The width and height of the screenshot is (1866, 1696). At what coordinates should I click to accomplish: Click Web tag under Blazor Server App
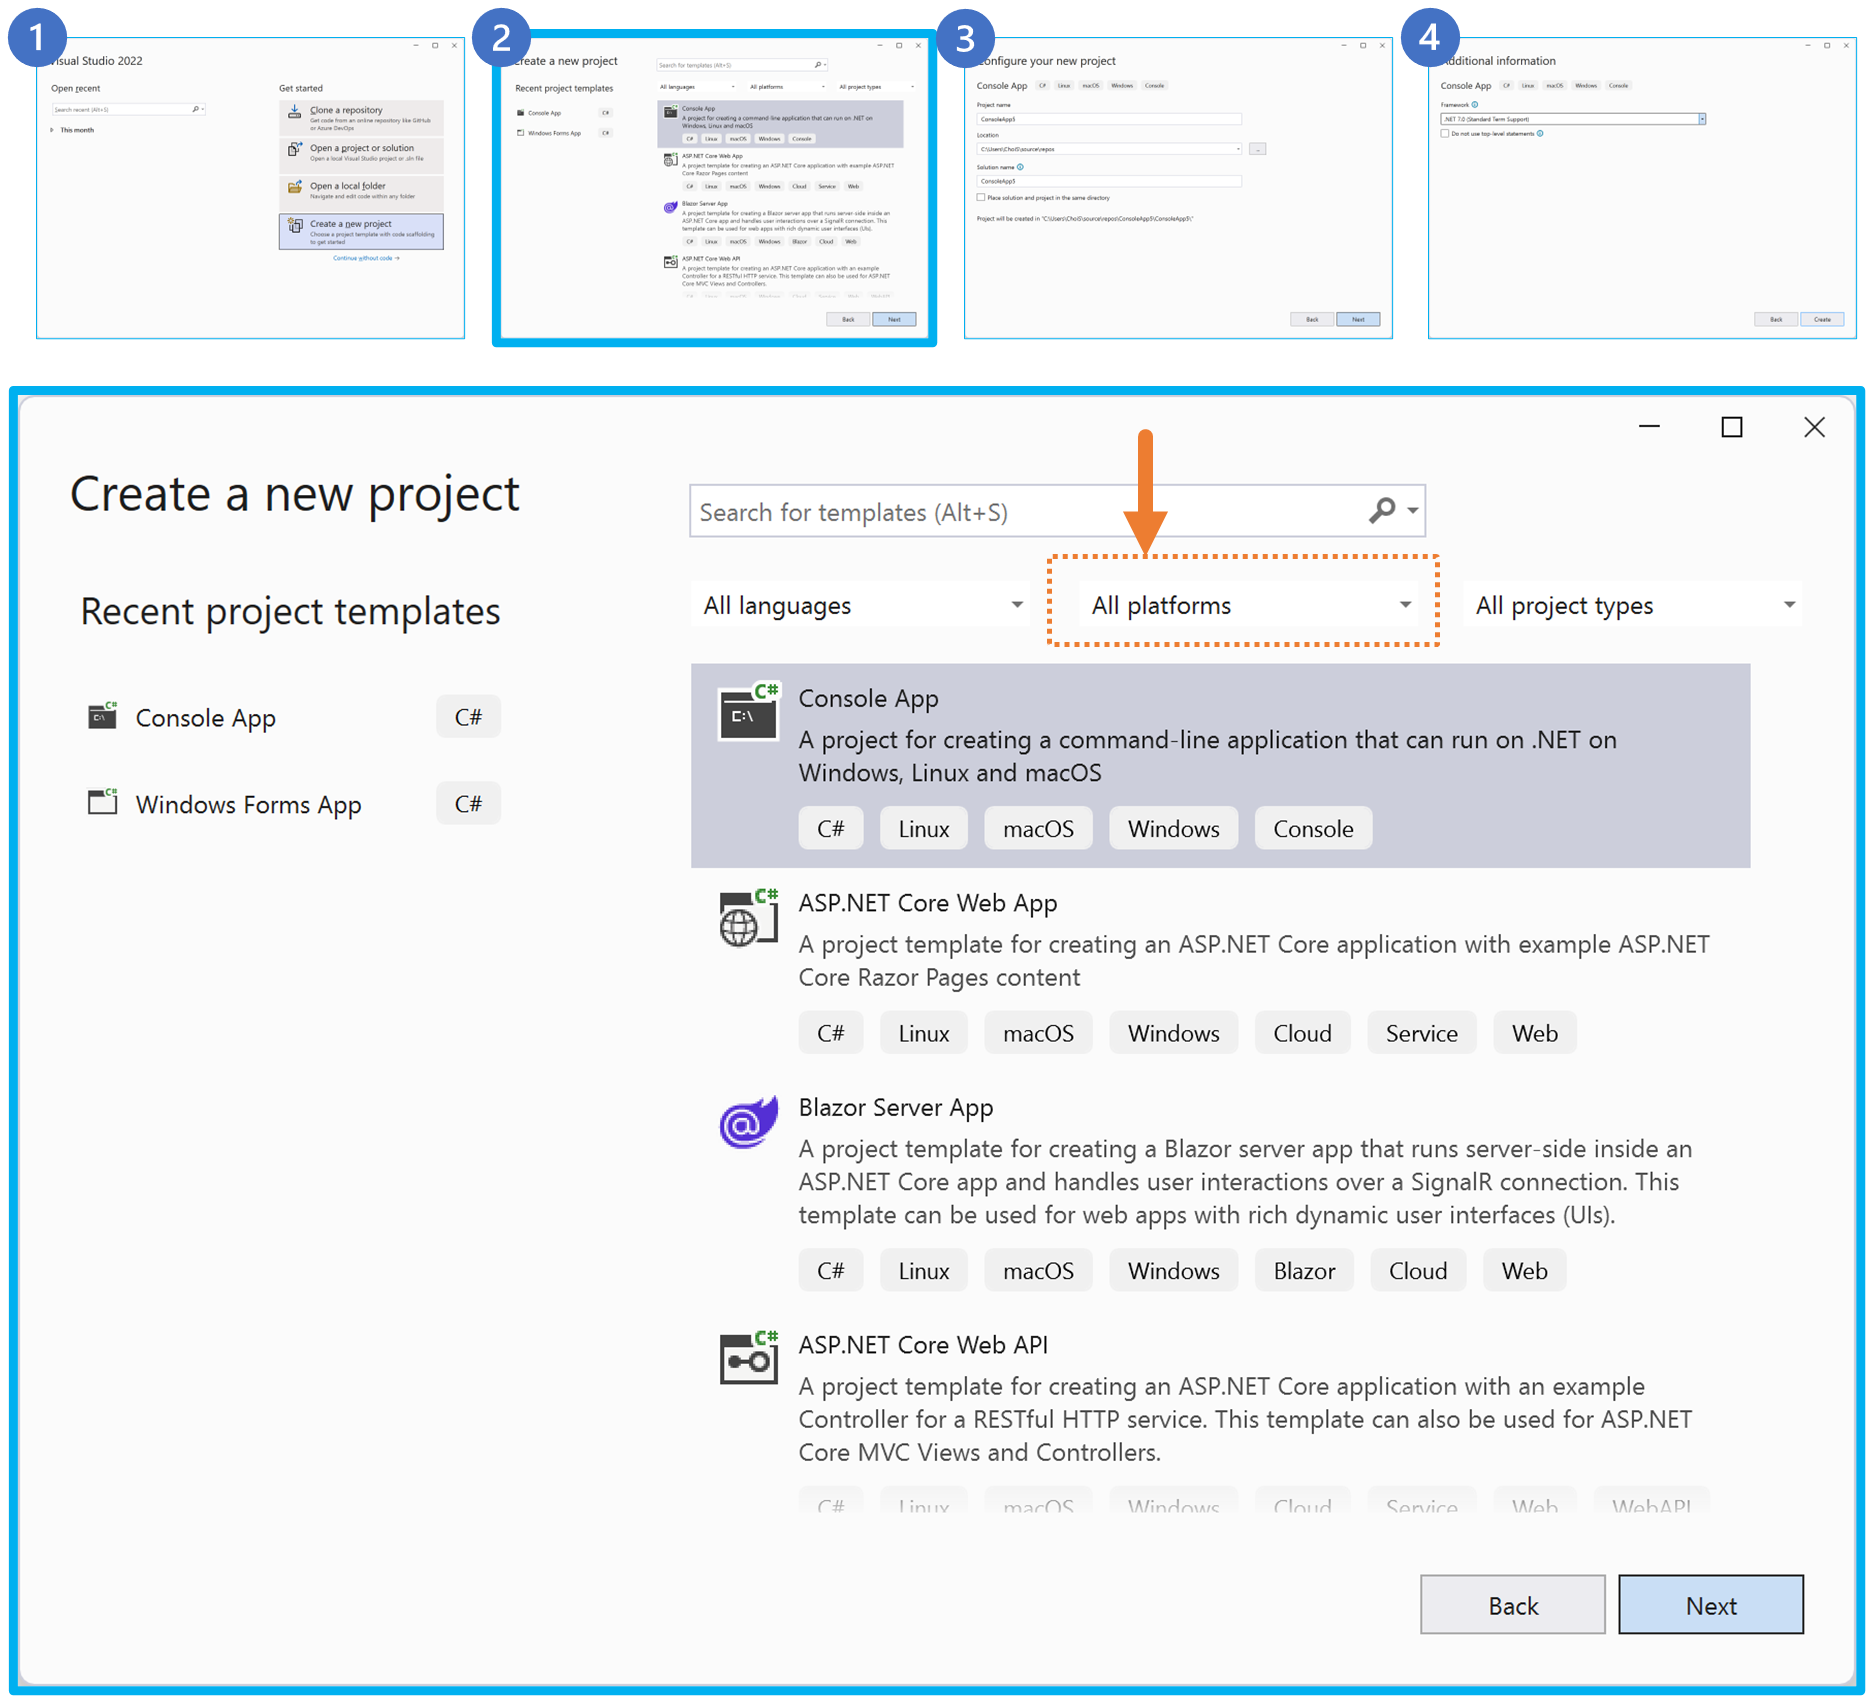pos(1524,1271)
